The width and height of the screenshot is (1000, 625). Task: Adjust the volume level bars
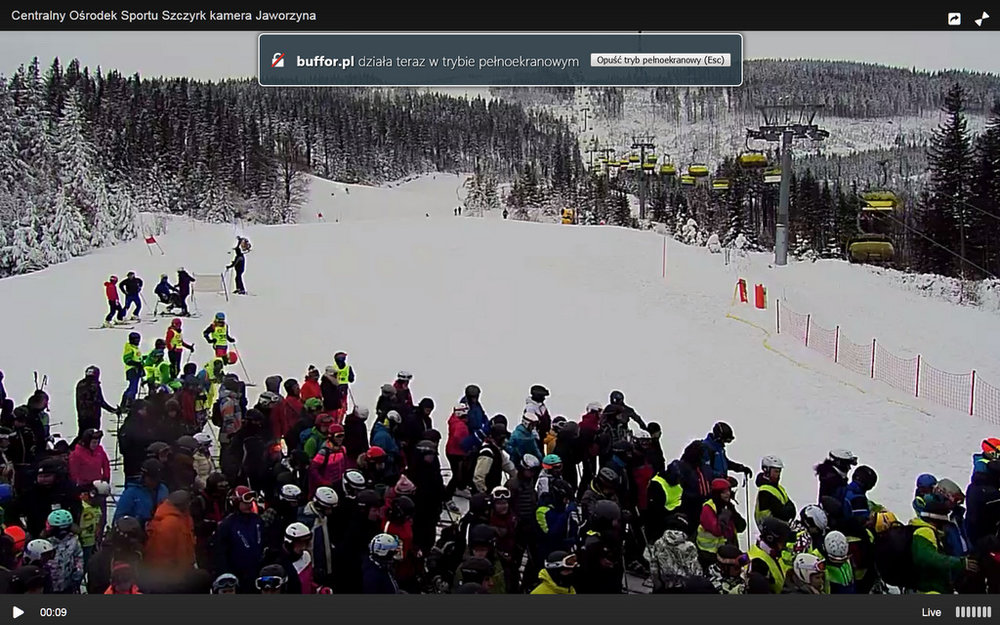[973, 612]
